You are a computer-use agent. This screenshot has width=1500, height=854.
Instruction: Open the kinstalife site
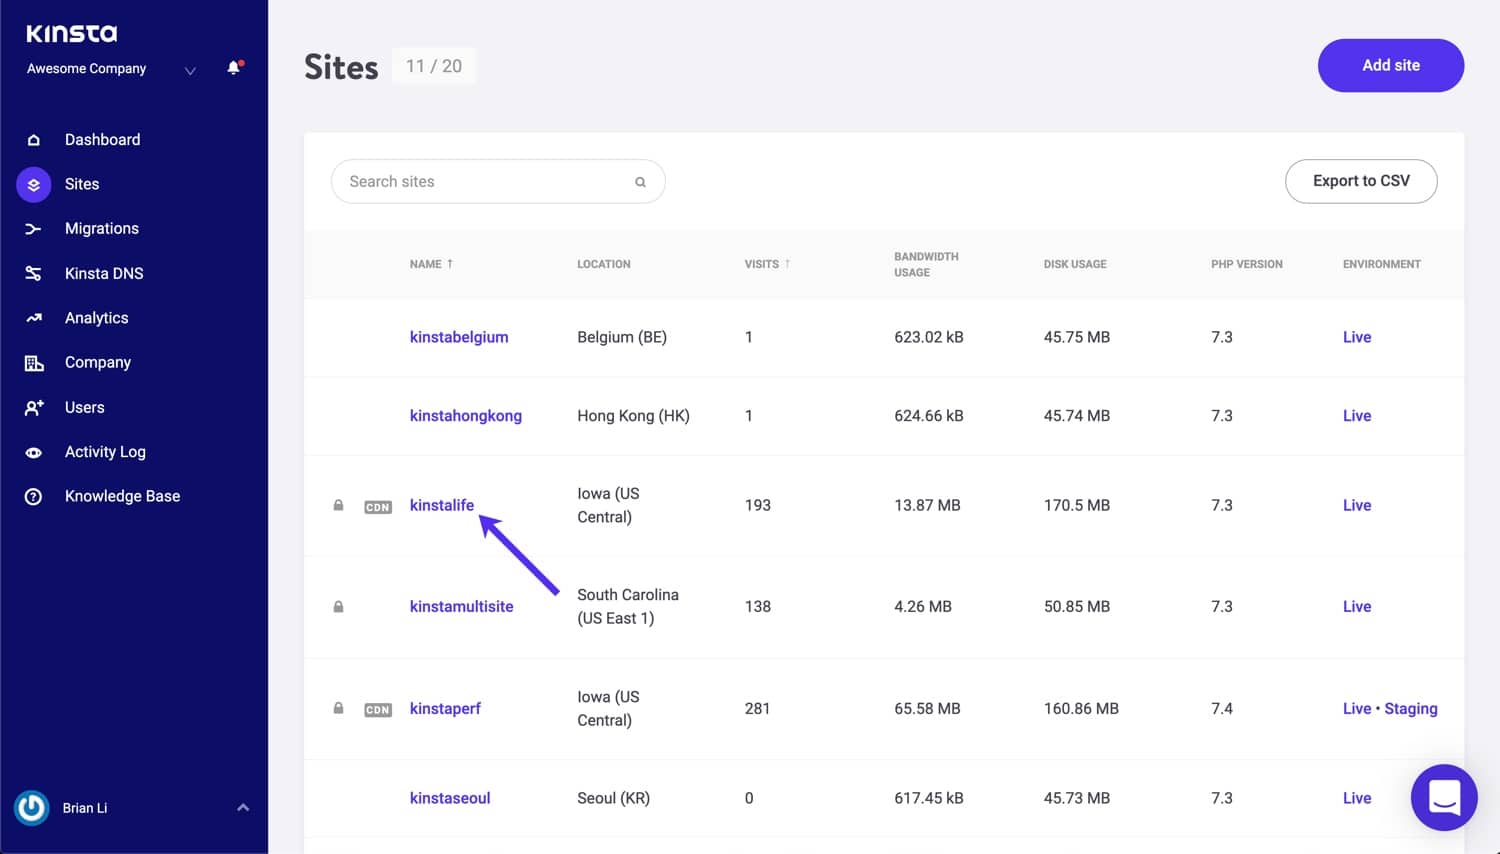tap(442, 505)
